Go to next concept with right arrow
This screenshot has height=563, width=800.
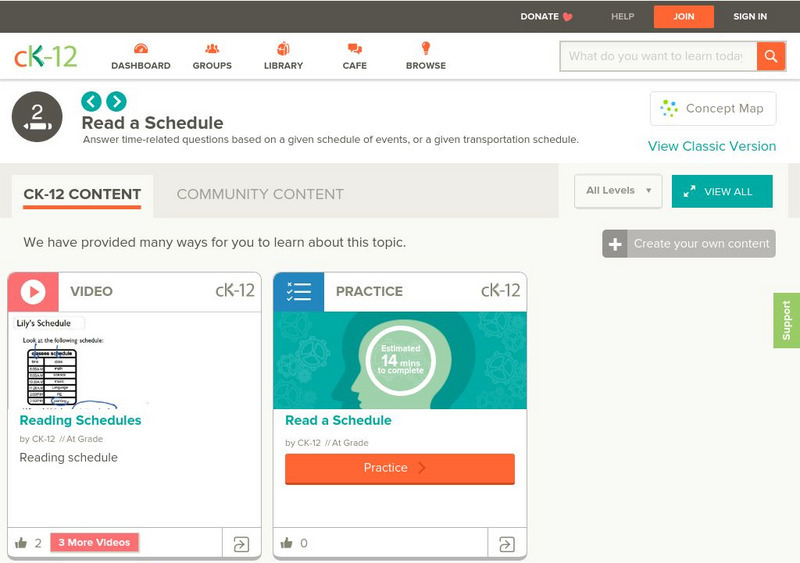pyautogui.click(x=116, y=101)
